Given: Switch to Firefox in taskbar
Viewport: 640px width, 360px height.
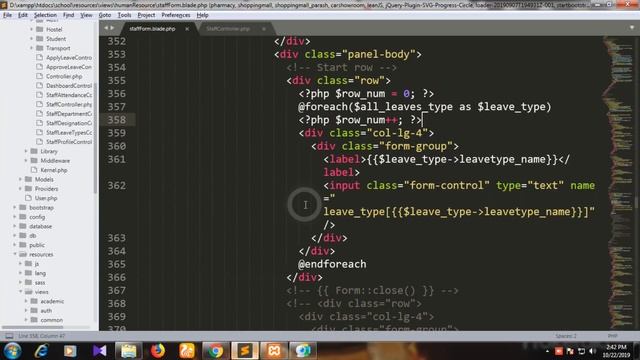Looking at the screenshot, I should (158, 351).
